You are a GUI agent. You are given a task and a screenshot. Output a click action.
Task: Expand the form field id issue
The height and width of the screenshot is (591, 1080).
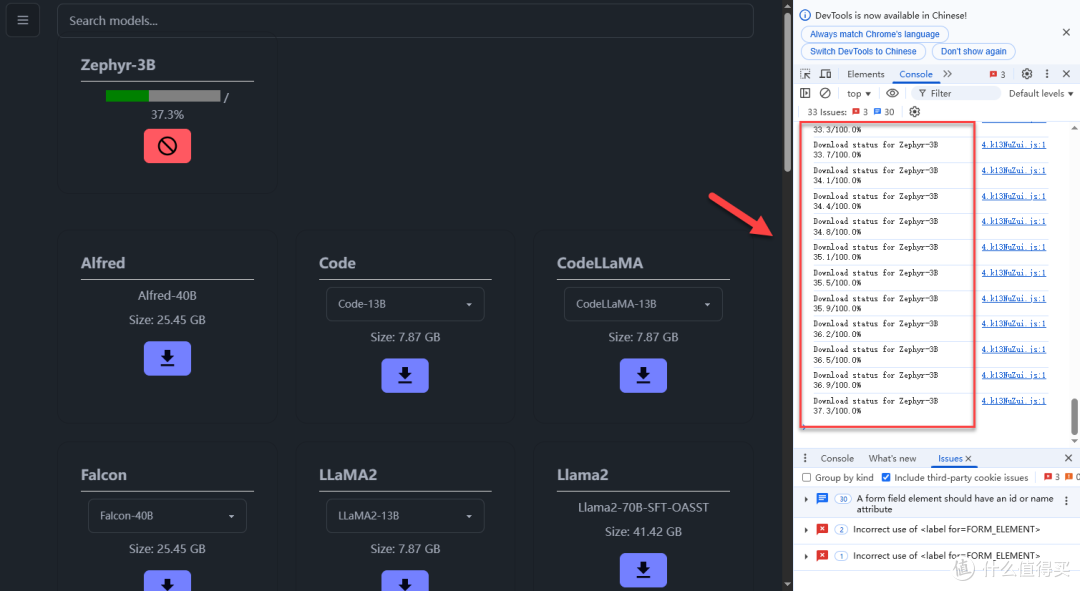806,499
